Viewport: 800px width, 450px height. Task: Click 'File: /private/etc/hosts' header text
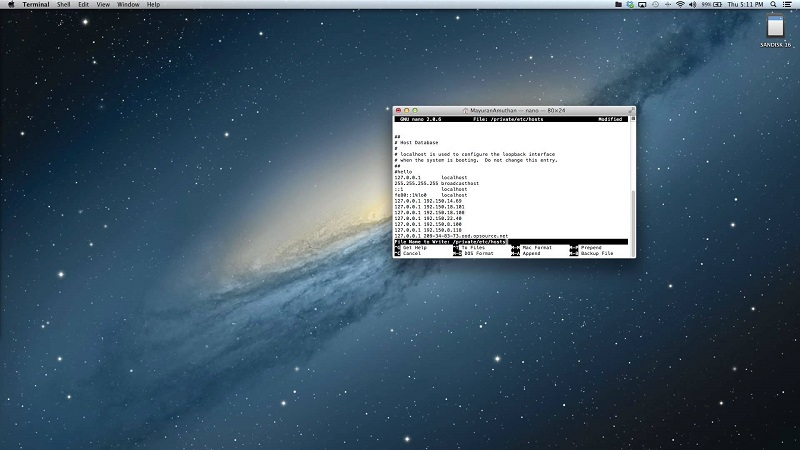pos(508,119)
